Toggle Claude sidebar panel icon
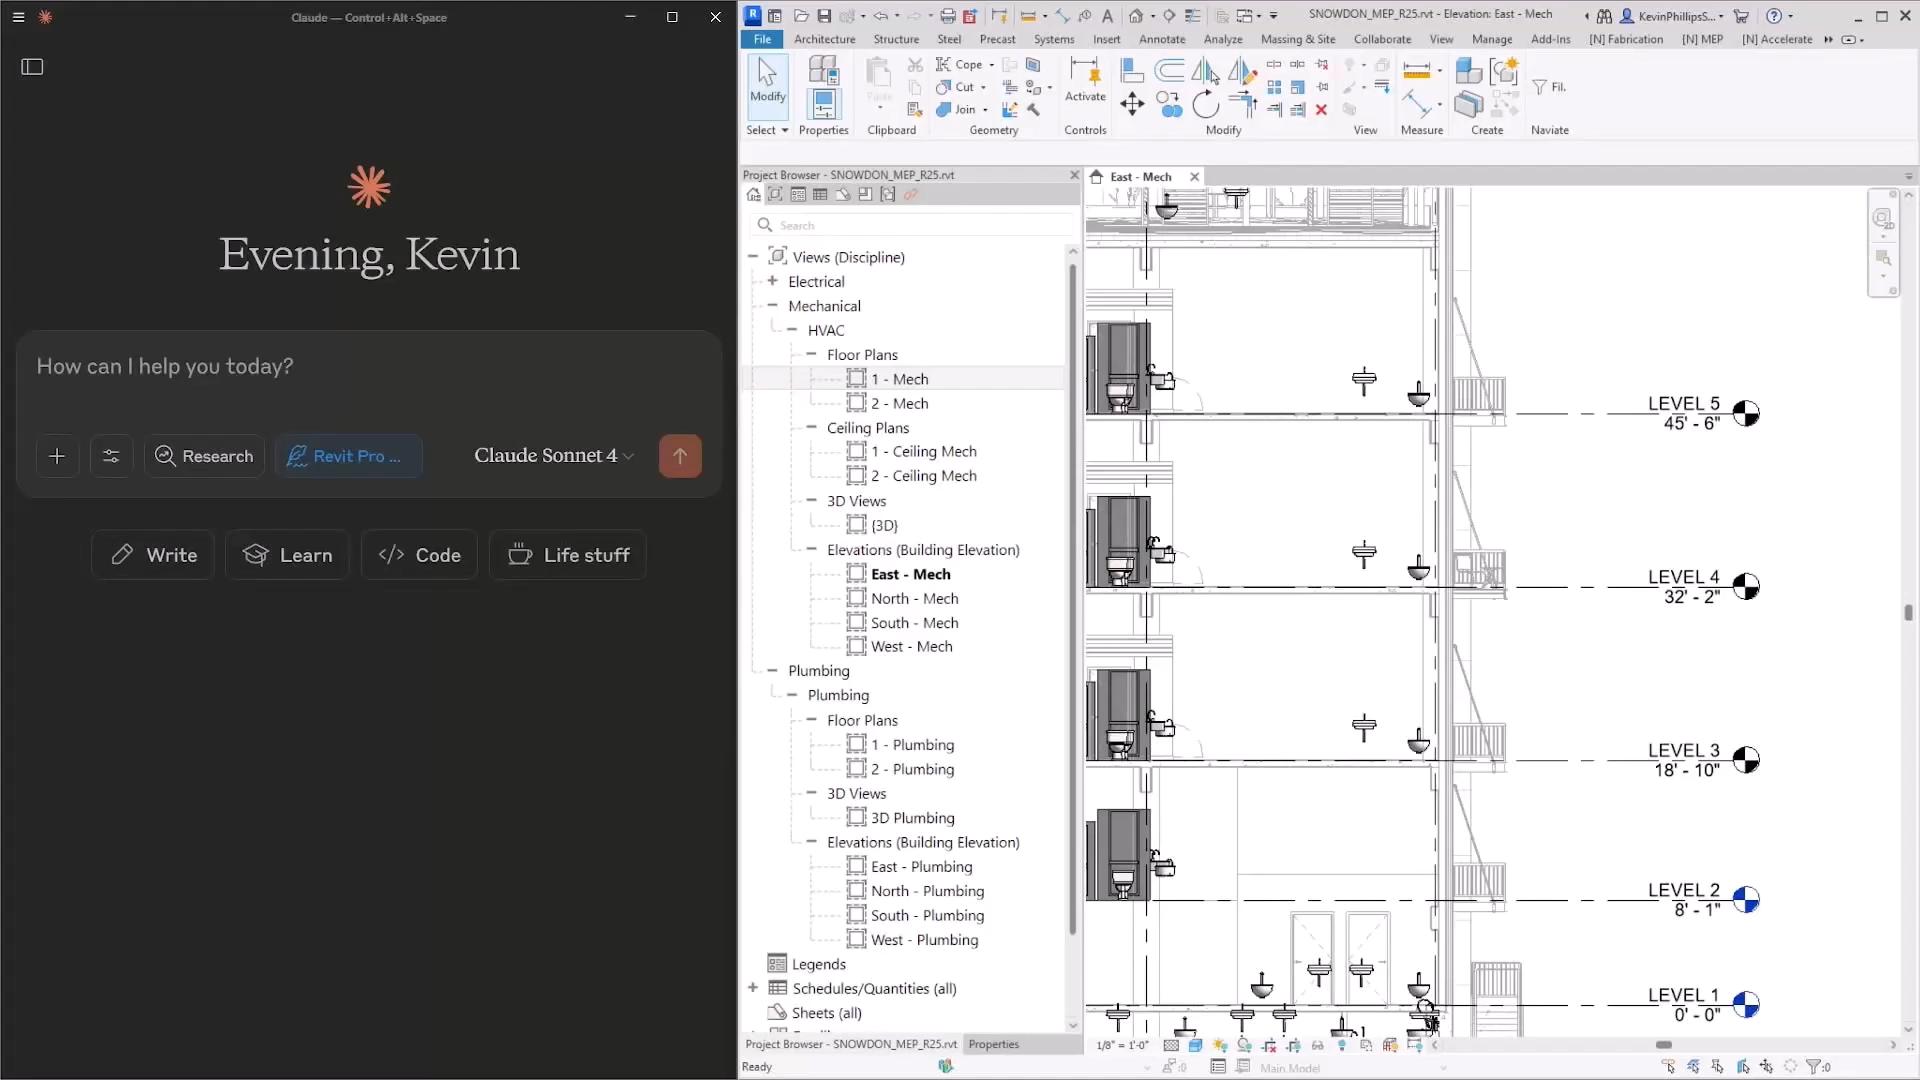Screen dimensions: 1920x1080 (32, 67)
